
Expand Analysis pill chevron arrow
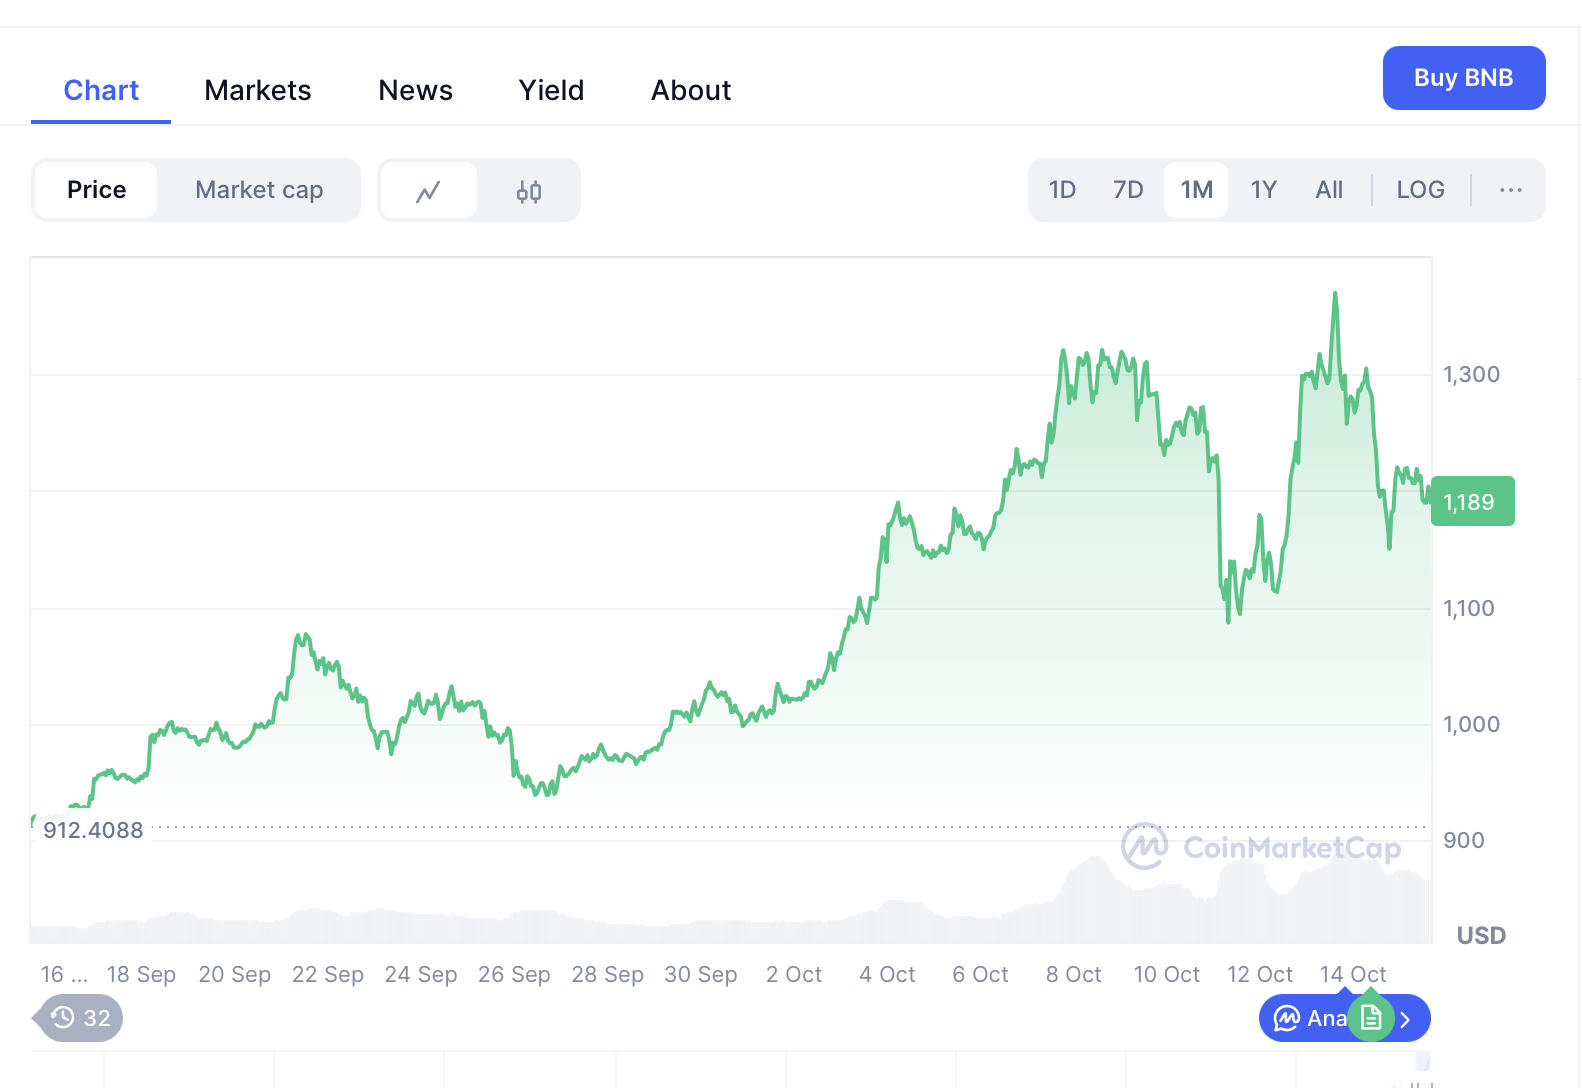click(1406, 1019)
